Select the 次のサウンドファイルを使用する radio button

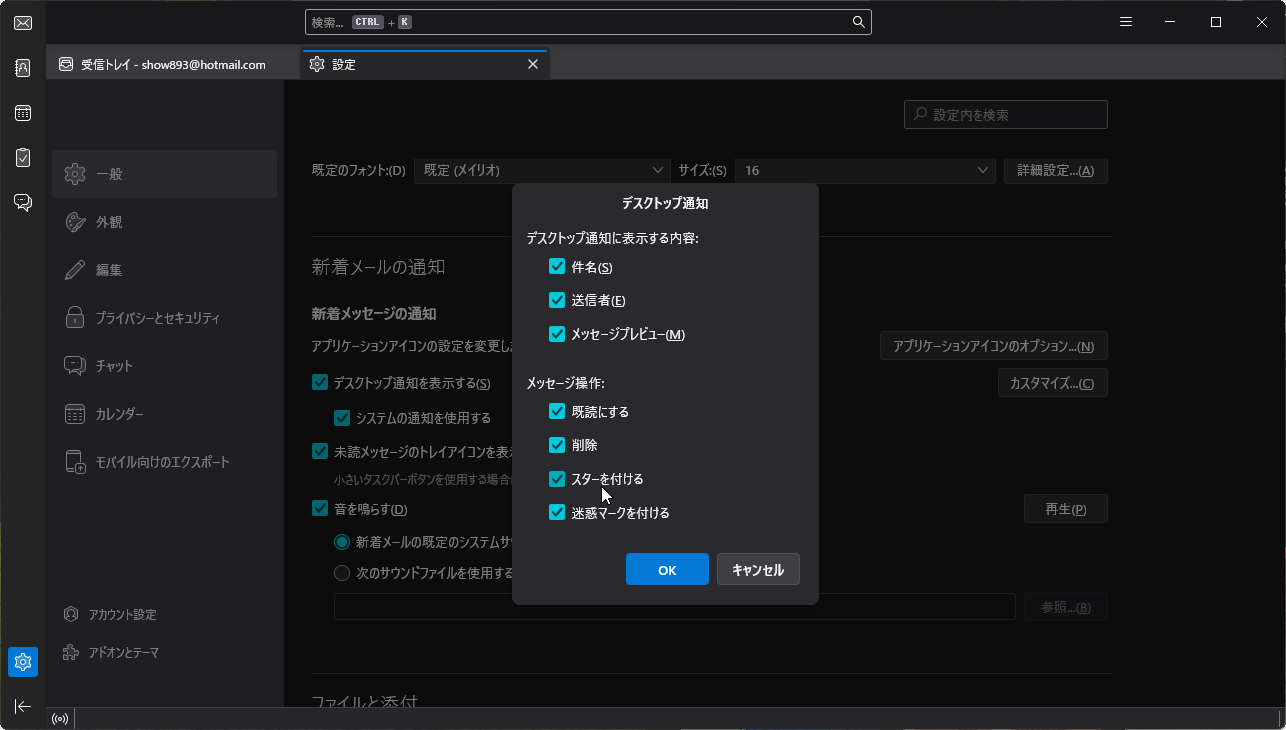pyautogui.click(x=341, y=572)
